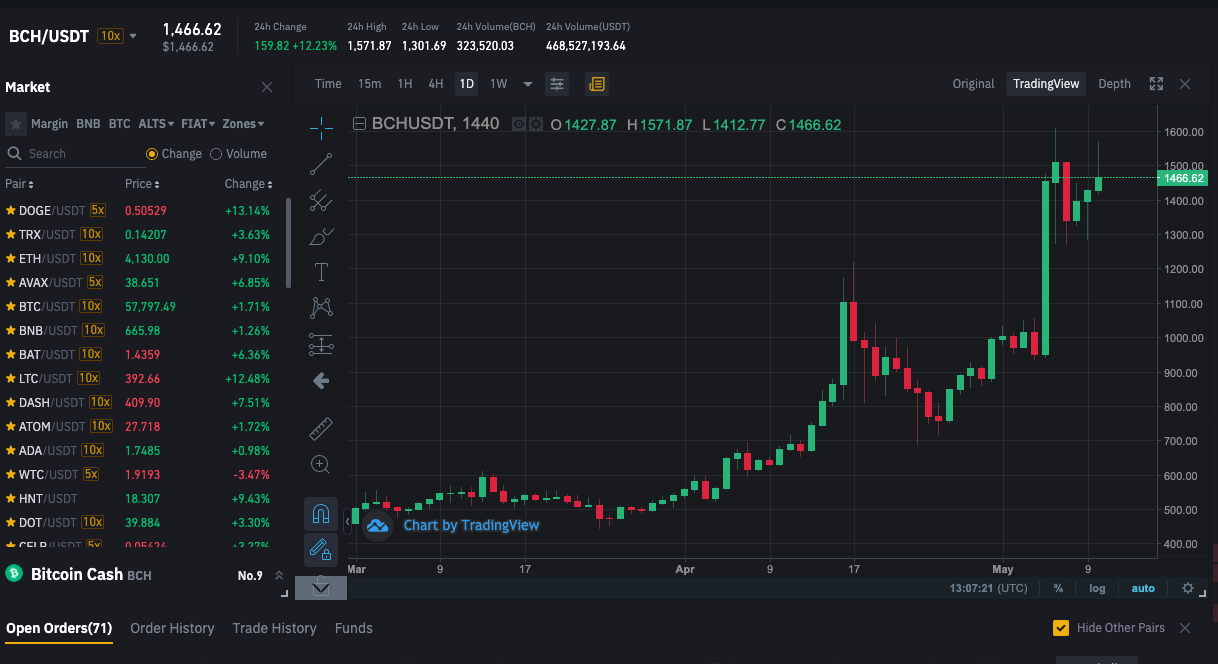Set chart interval to 1W
Viewport: 1218px width, 664px height.
[x=498, y=84]
